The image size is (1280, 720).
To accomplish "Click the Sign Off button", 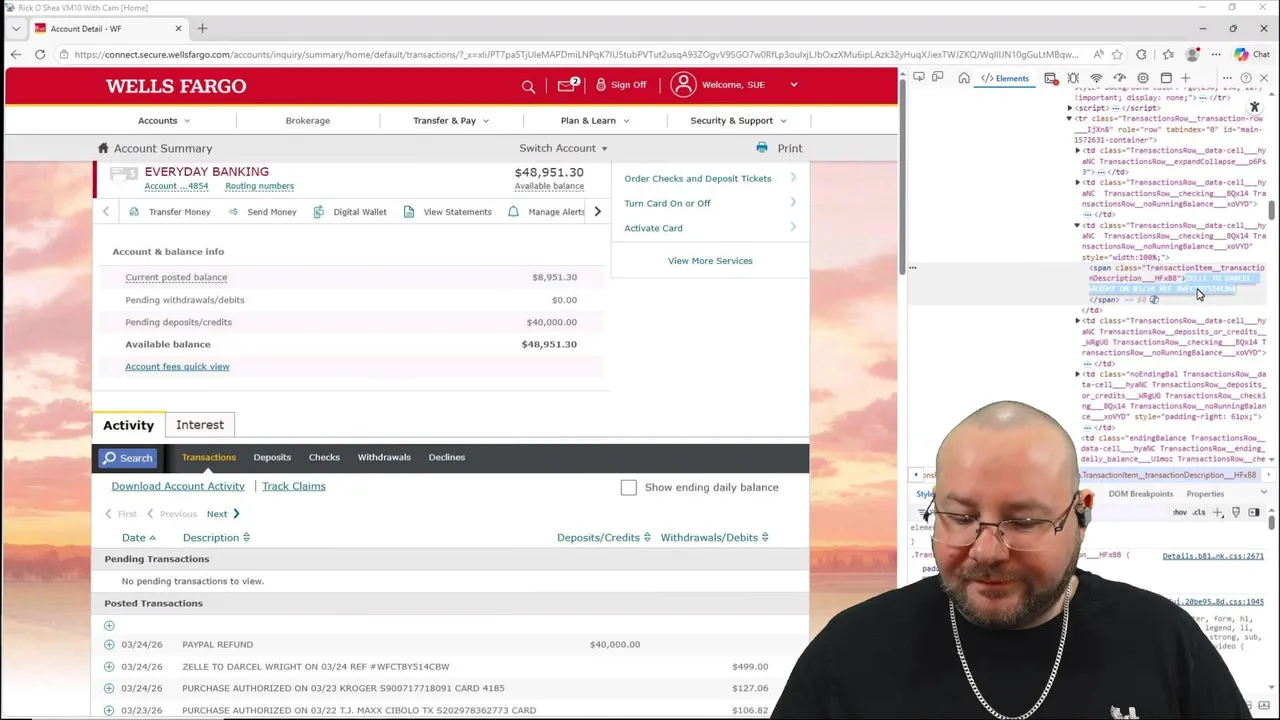I will tap(621, 85).
